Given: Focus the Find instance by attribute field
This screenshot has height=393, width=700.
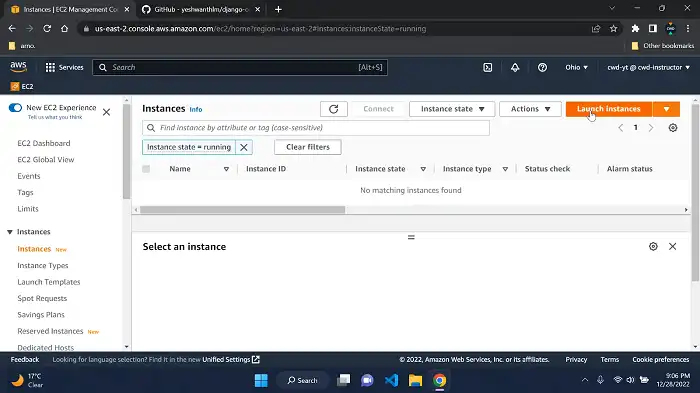Looking at the screenshot, I should (x=316, y=128).
